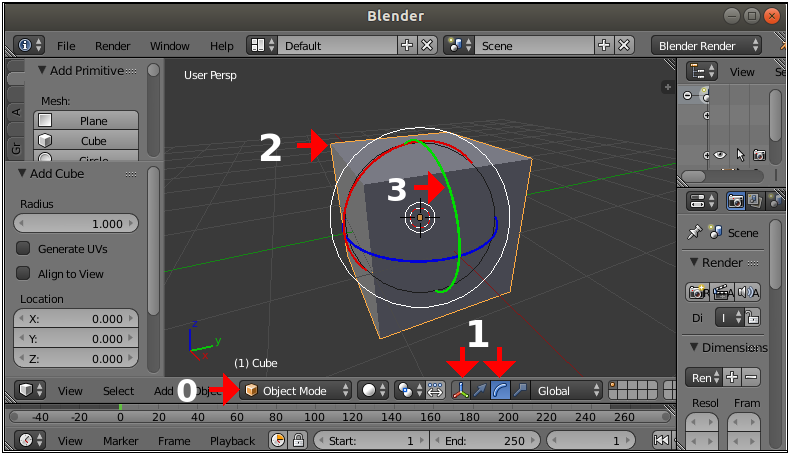Switch to Render properties camera tab
790x454 pixels.
(x=736, y=202)
